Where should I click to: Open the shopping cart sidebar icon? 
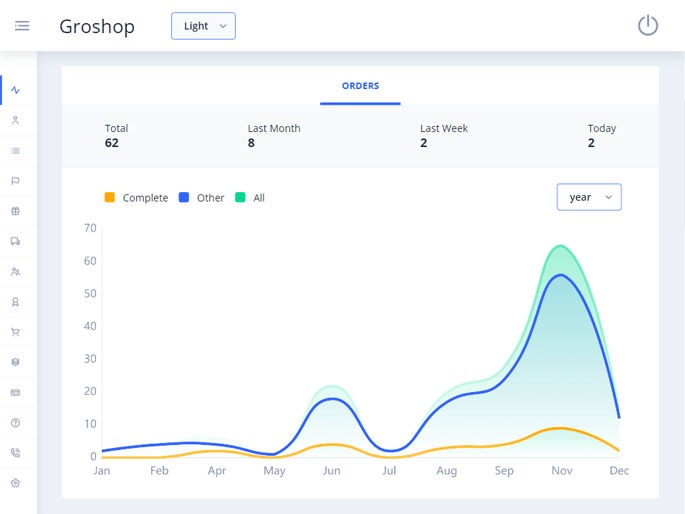click(x=16, y=332)
